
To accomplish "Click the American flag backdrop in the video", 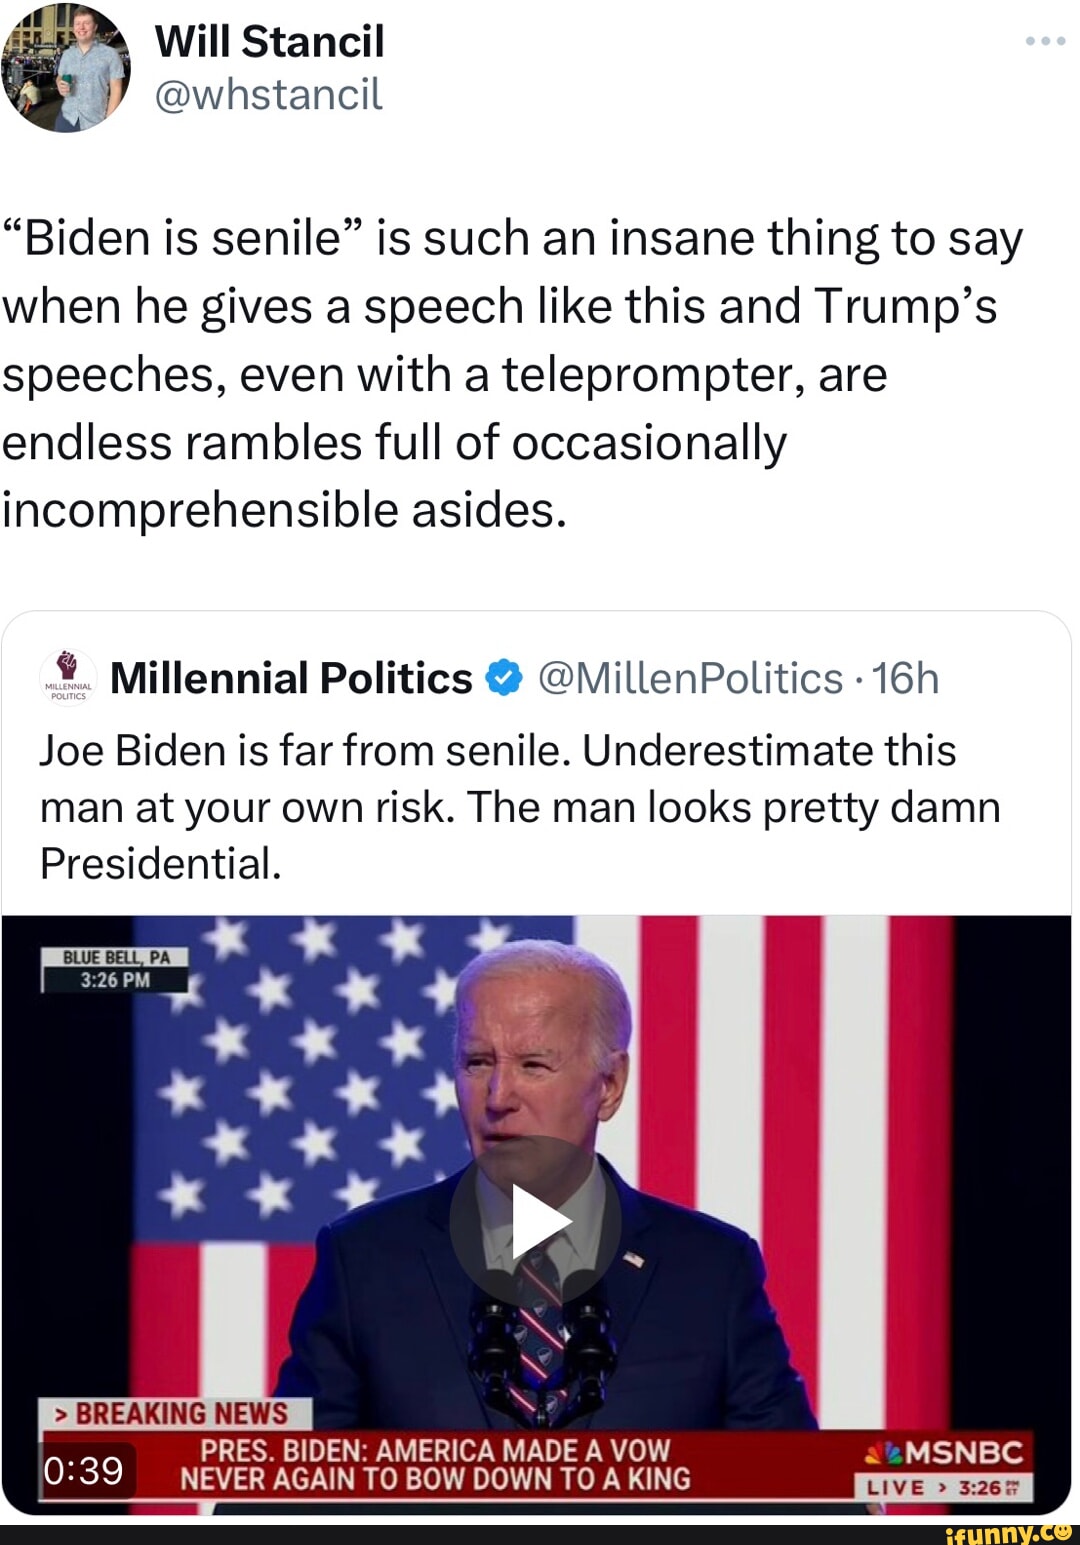I will pyautogui.click(x=250, y=1100).
